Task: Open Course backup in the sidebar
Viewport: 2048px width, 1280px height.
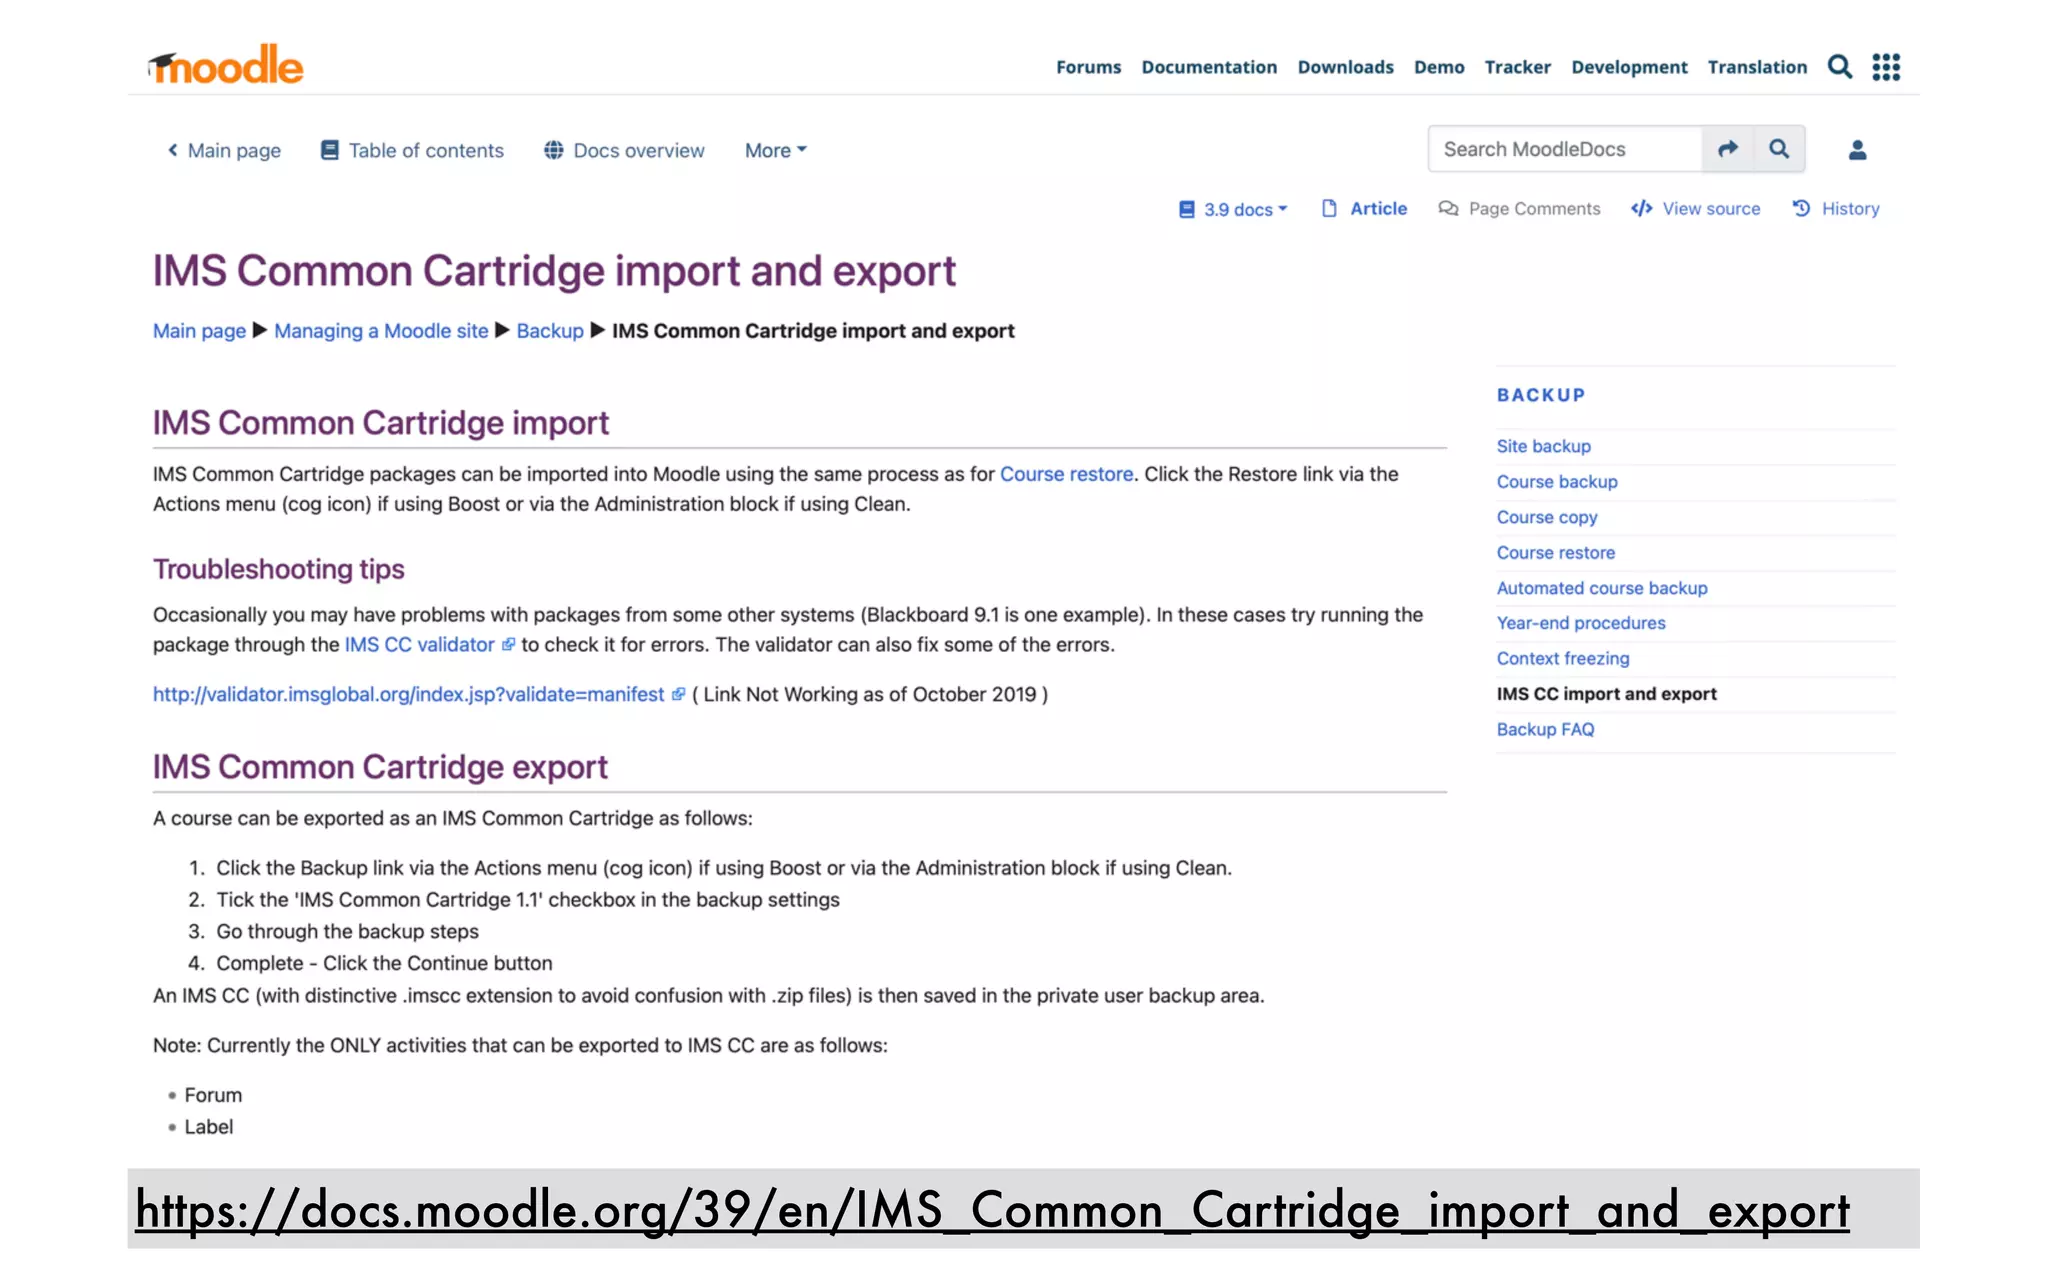Action: point(1557,481)
